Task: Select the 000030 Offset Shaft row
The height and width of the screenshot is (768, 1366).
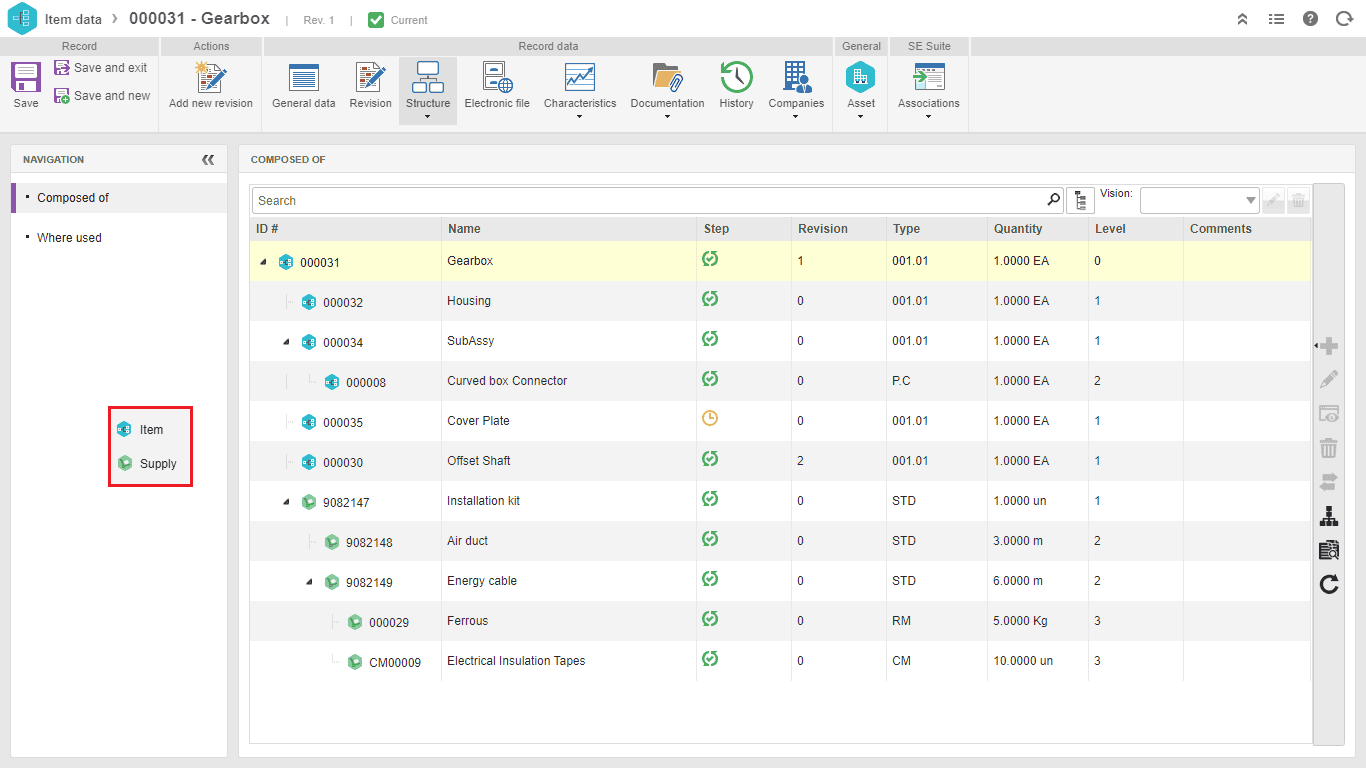Action: pos(780,461)
